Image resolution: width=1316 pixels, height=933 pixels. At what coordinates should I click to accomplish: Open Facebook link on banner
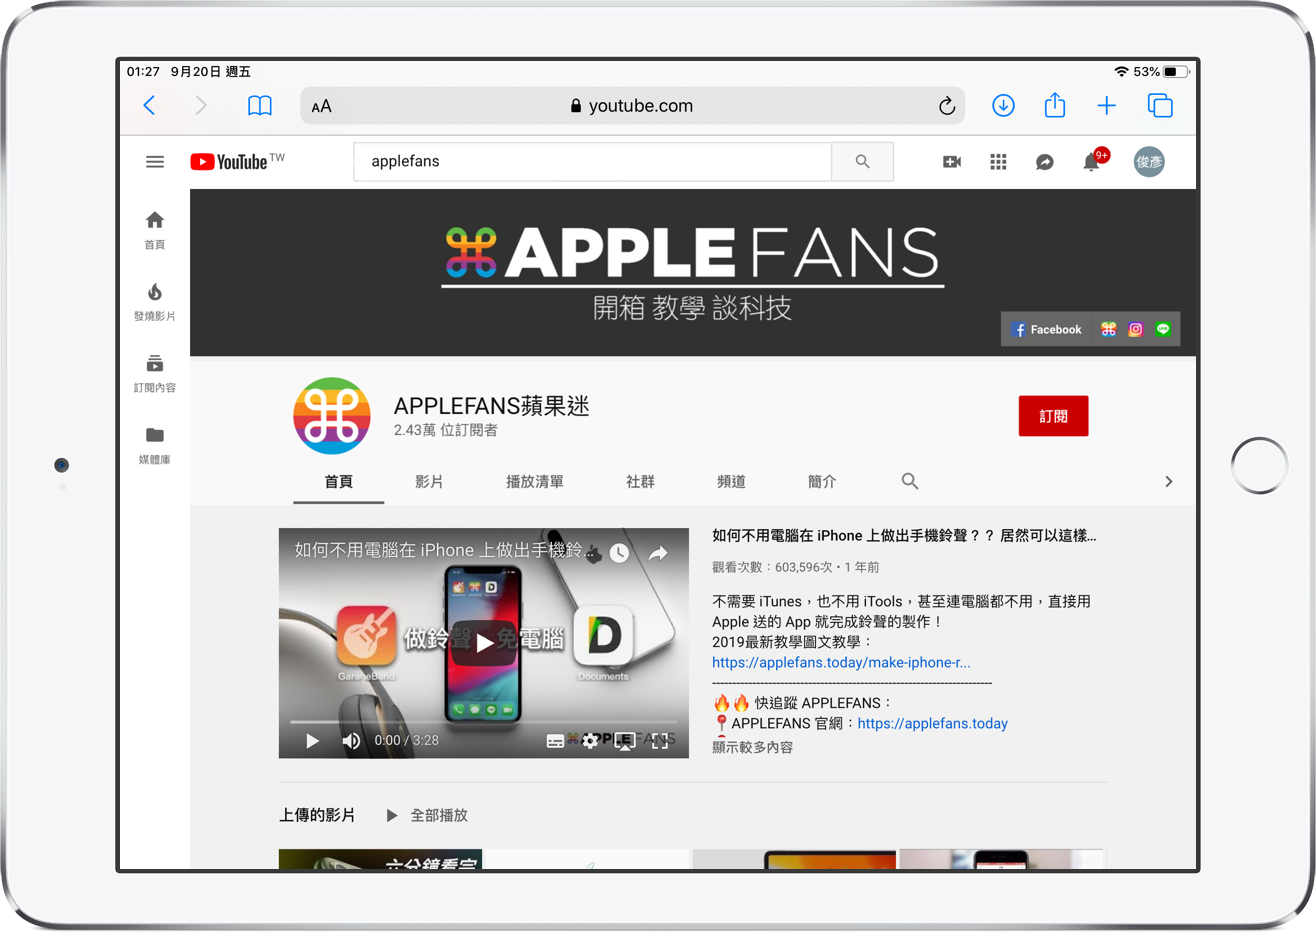tap(1046, 329)
